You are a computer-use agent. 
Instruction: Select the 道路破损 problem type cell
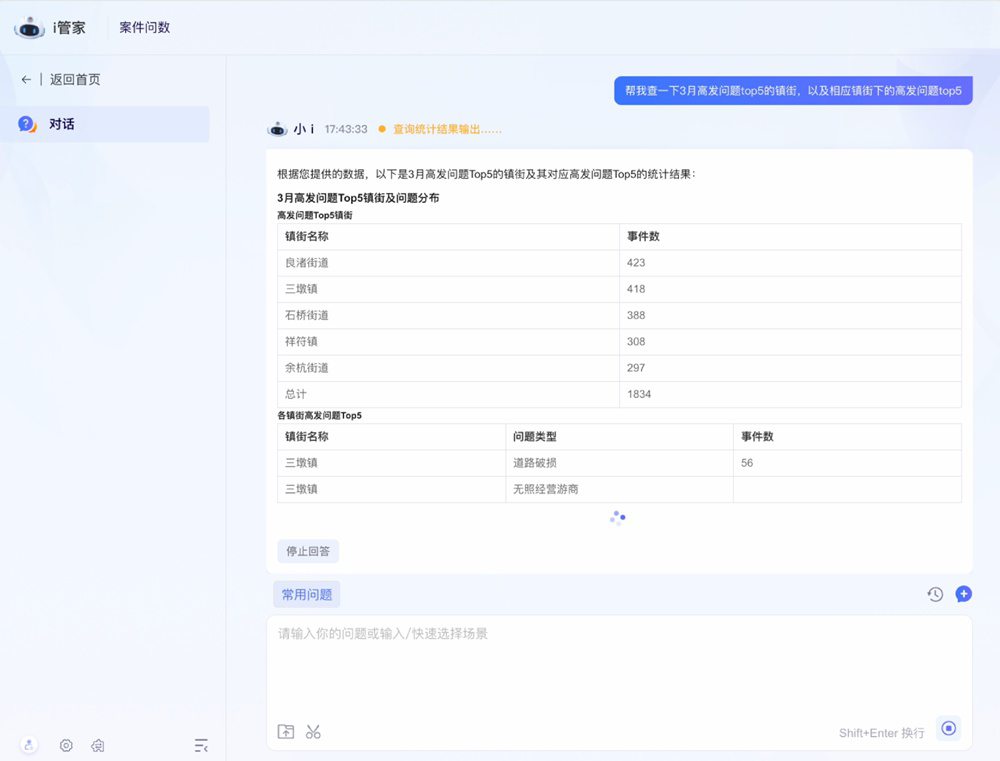[619, 463]
